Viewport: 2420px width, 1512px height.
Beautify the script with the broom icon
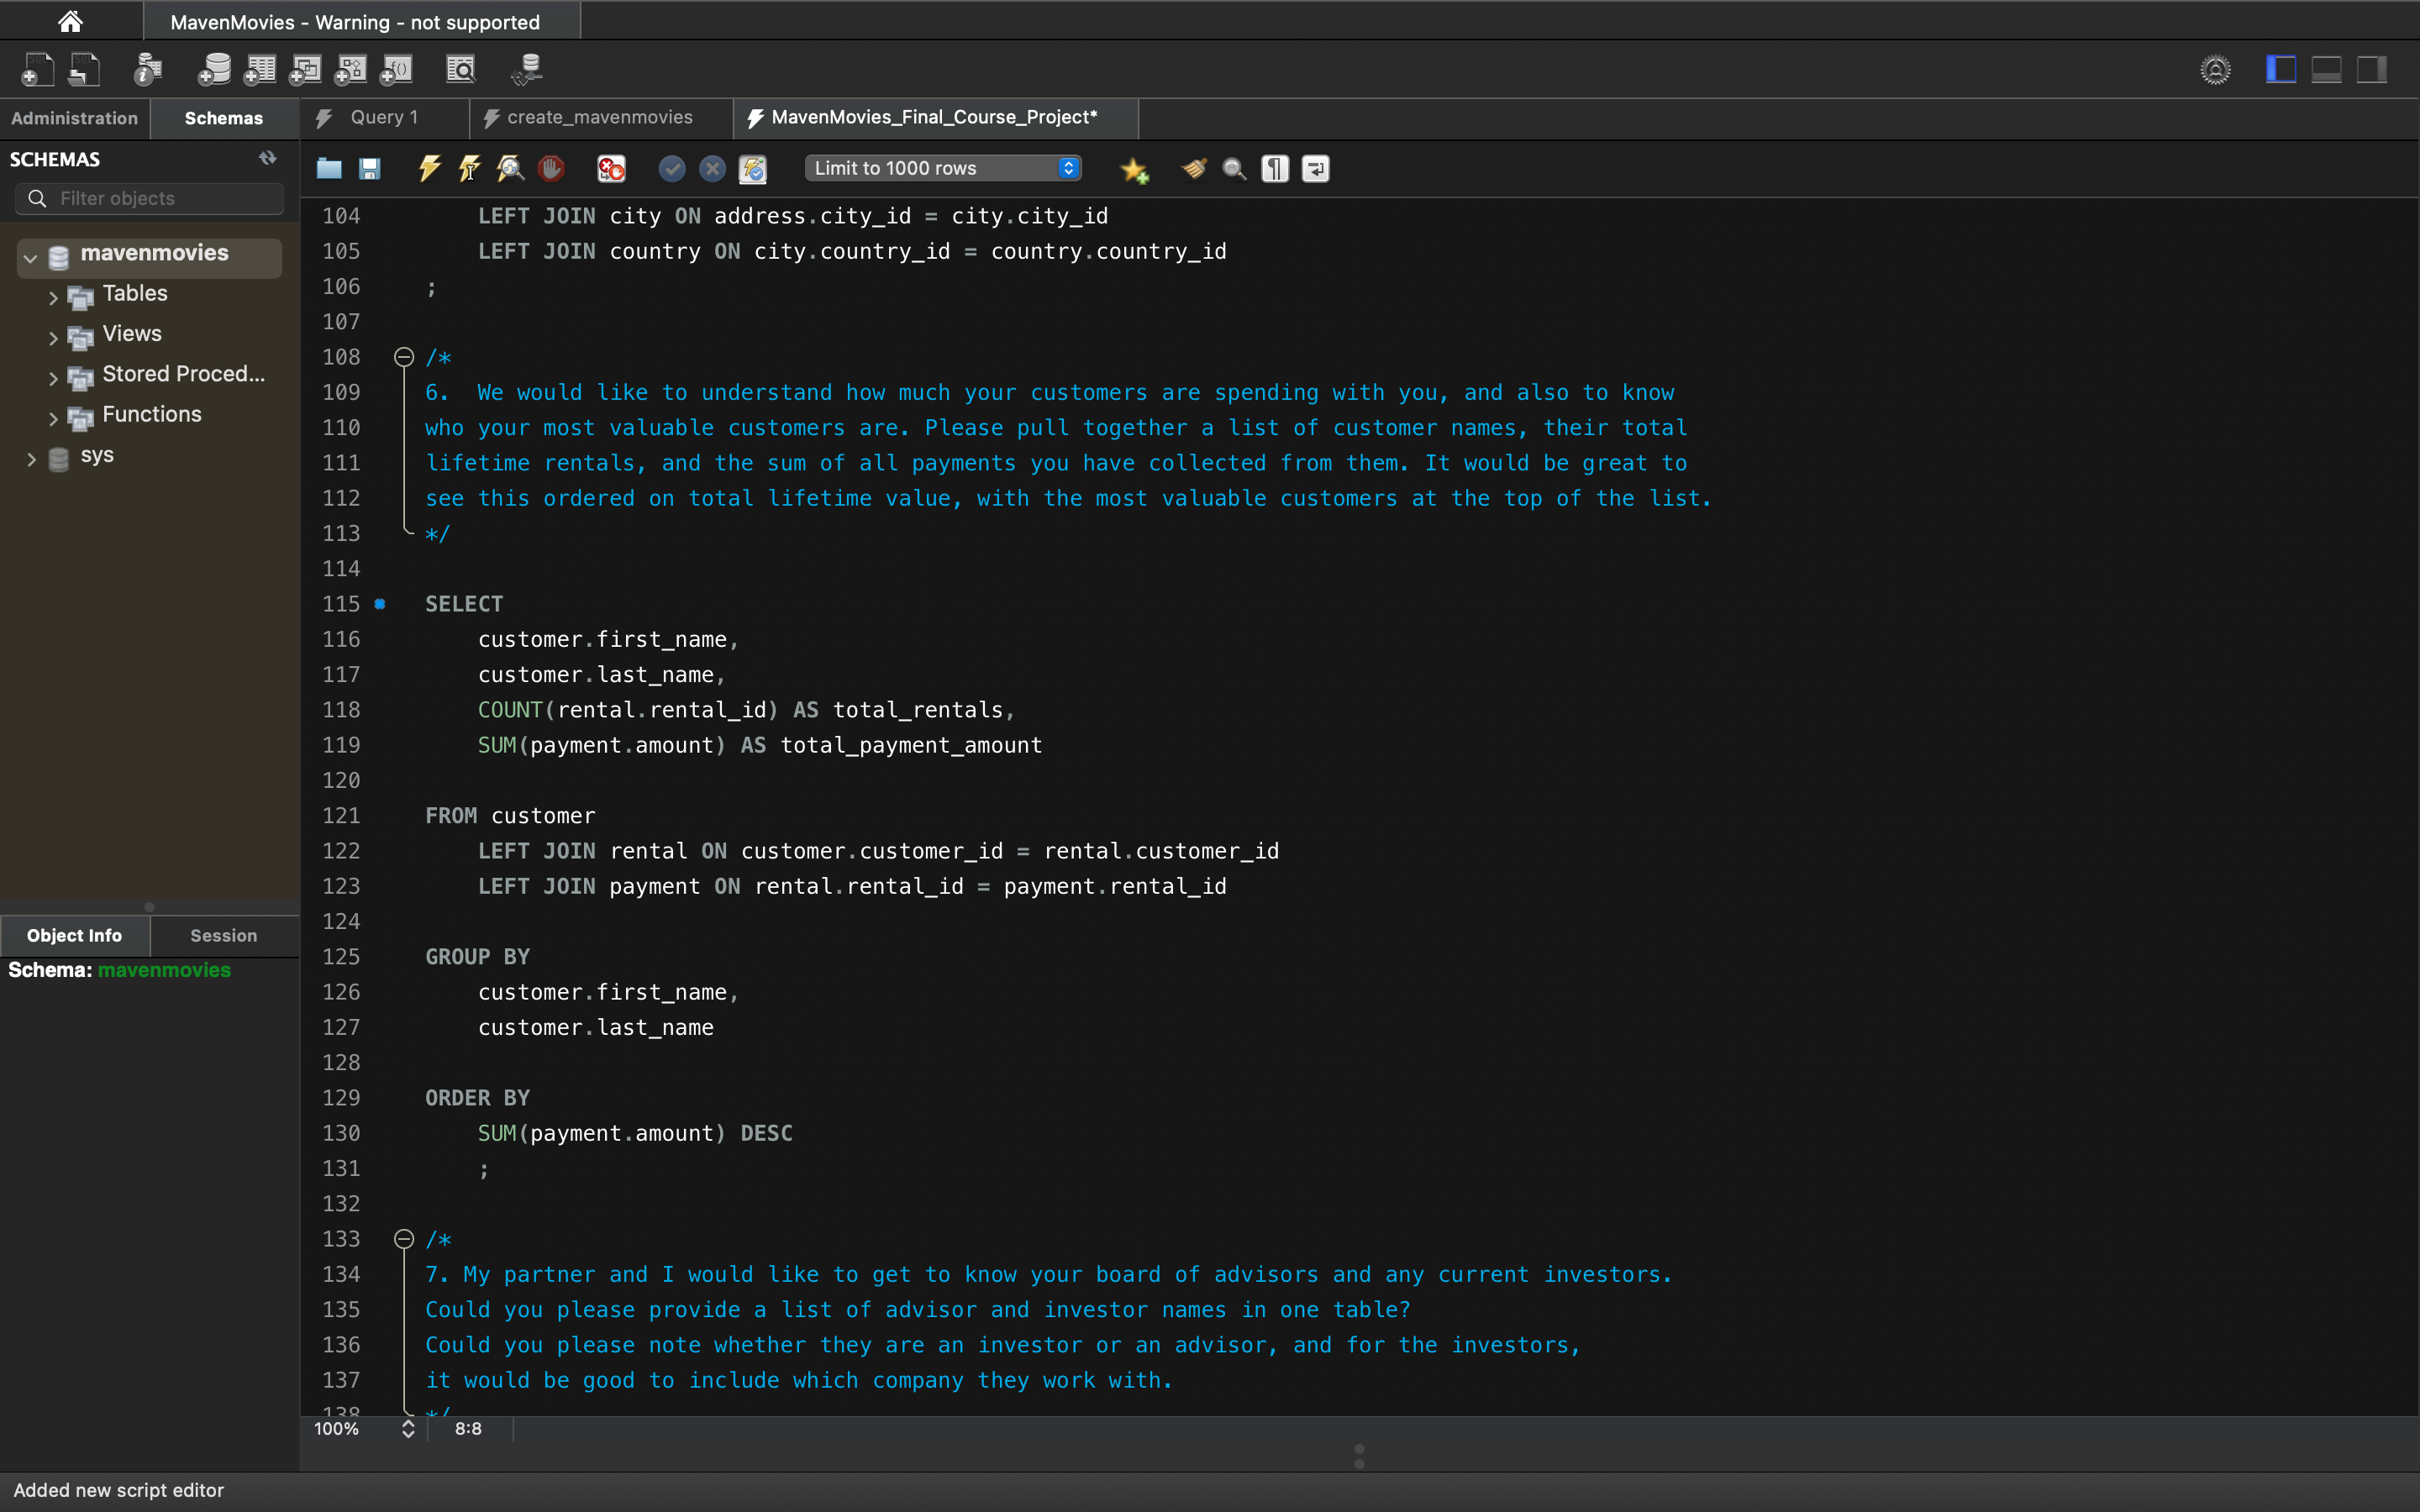click(x=1194, y=168)
